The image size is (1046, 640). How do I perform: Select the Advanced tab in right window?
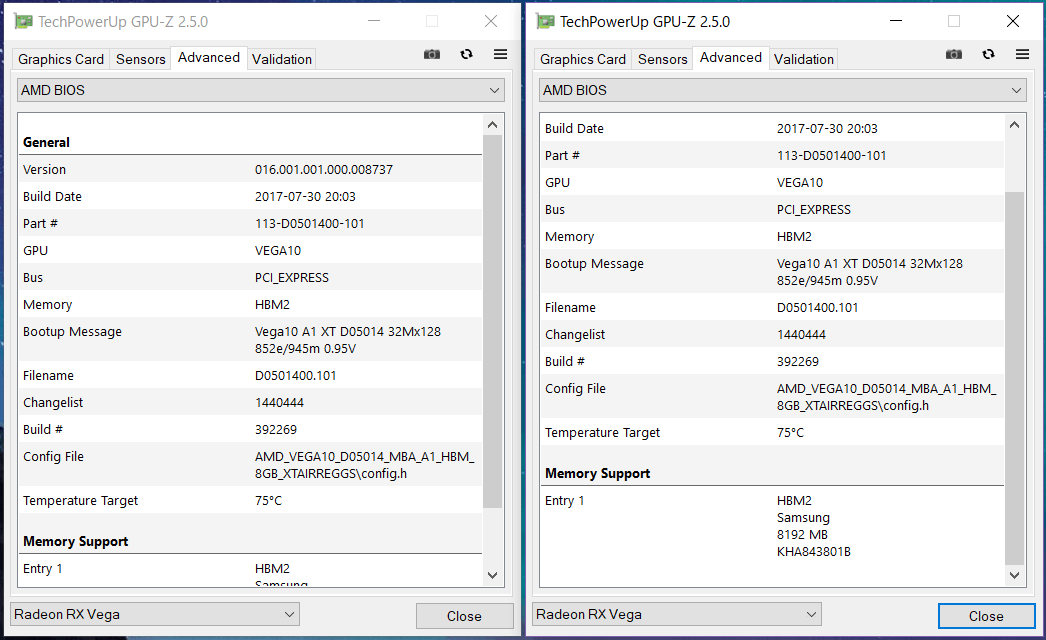point(730,57)
